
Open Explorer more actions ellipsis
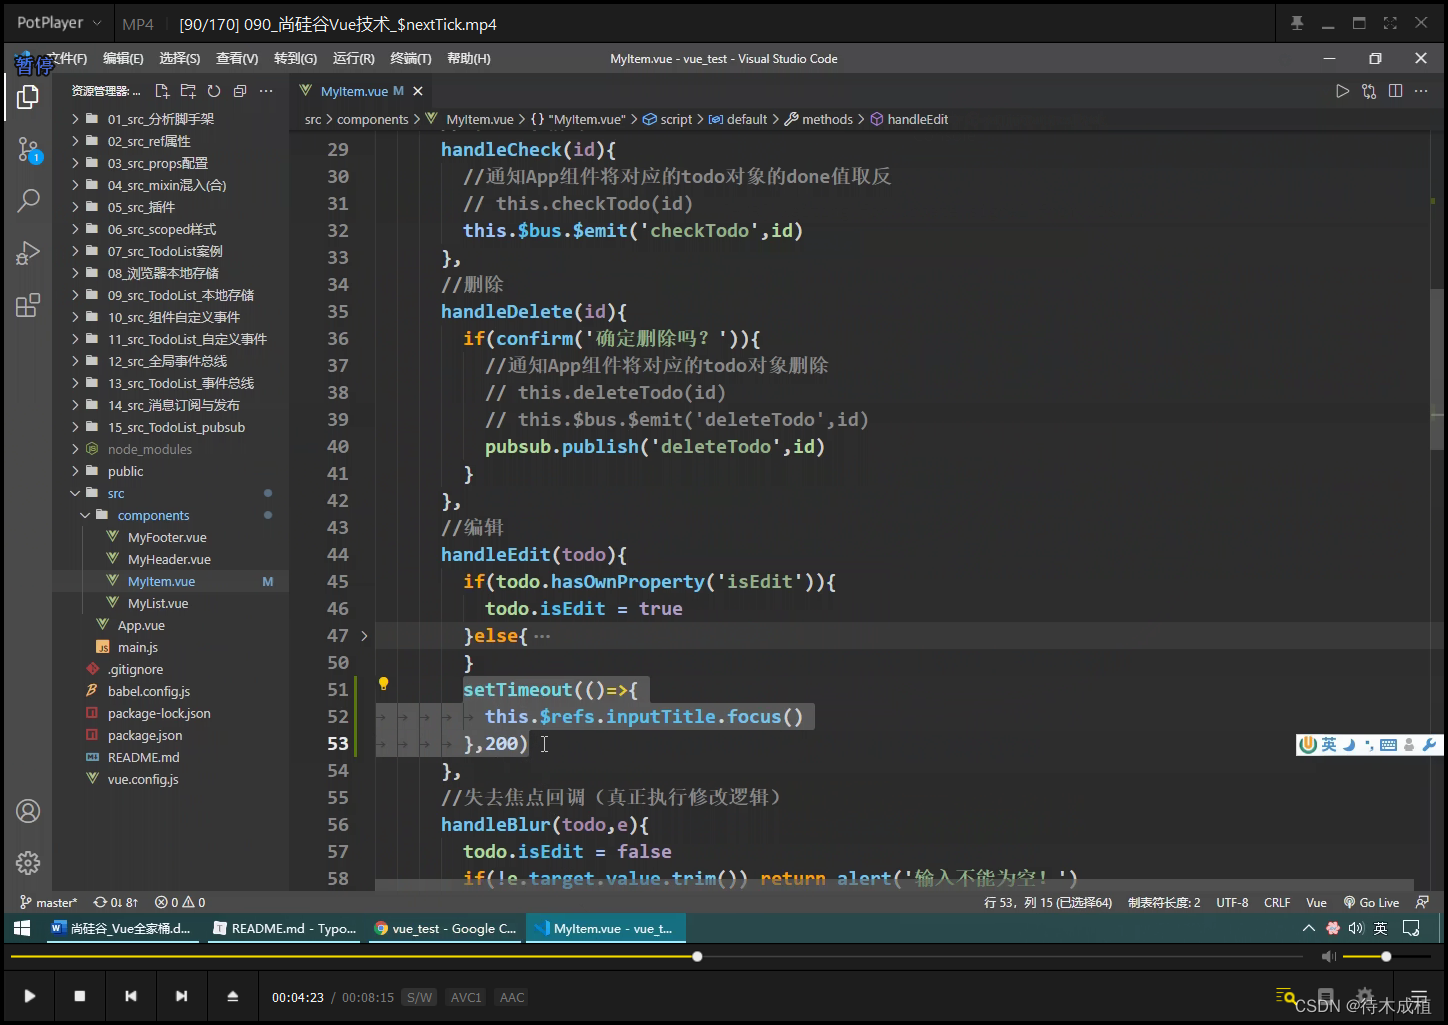266,91
